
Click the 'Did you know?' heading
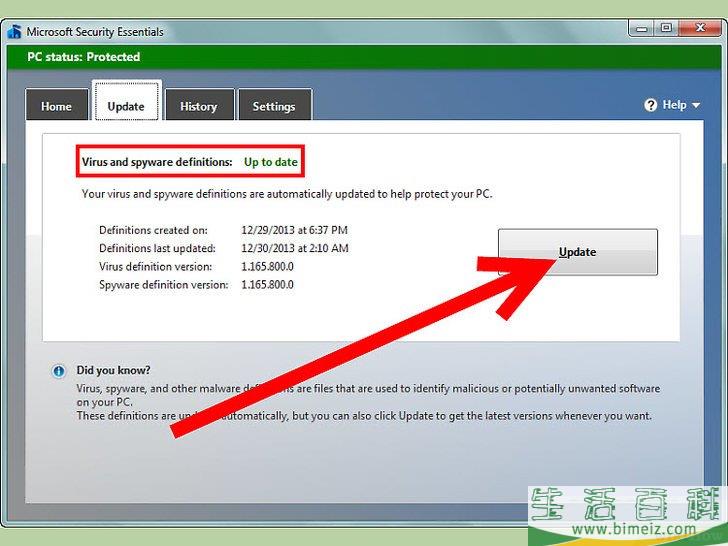coord(113,370)
